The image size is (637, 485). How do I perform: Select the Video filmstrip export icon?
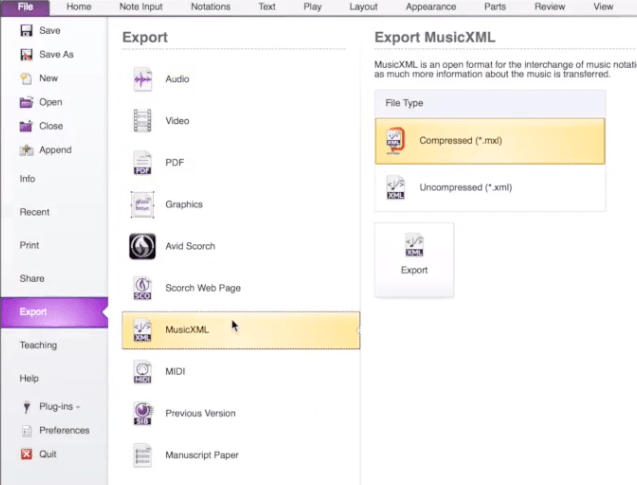143,121
